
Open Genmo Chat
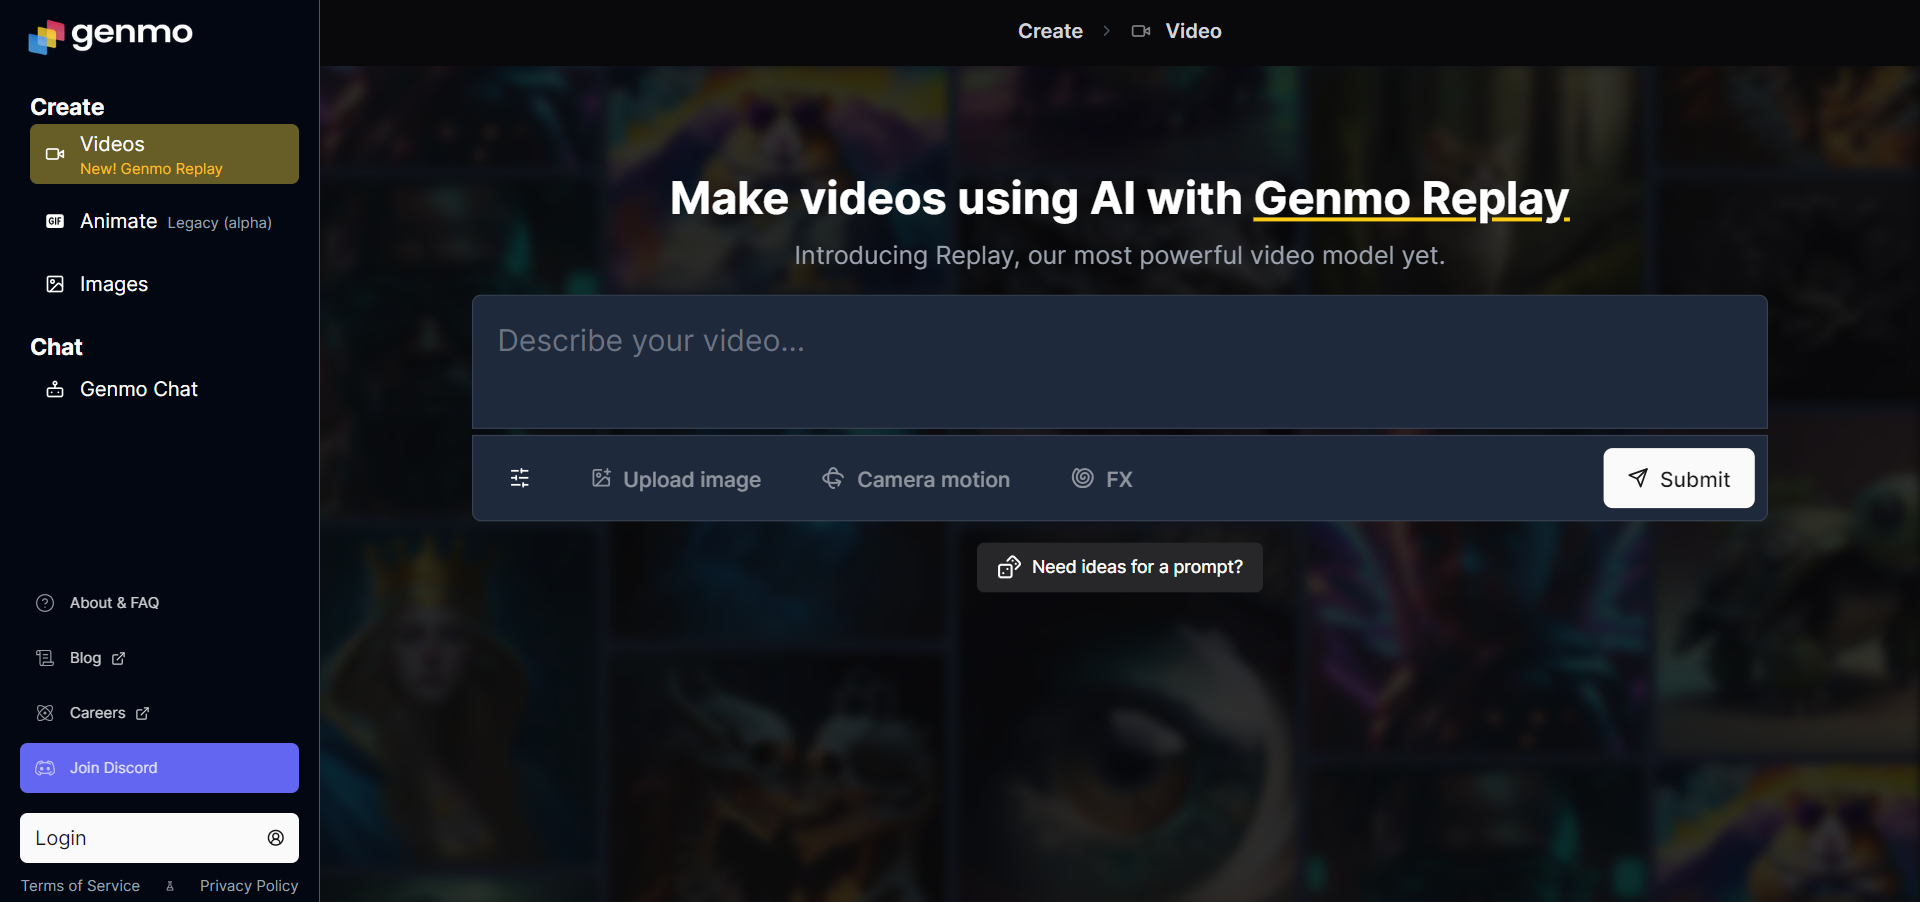(164, 389)
